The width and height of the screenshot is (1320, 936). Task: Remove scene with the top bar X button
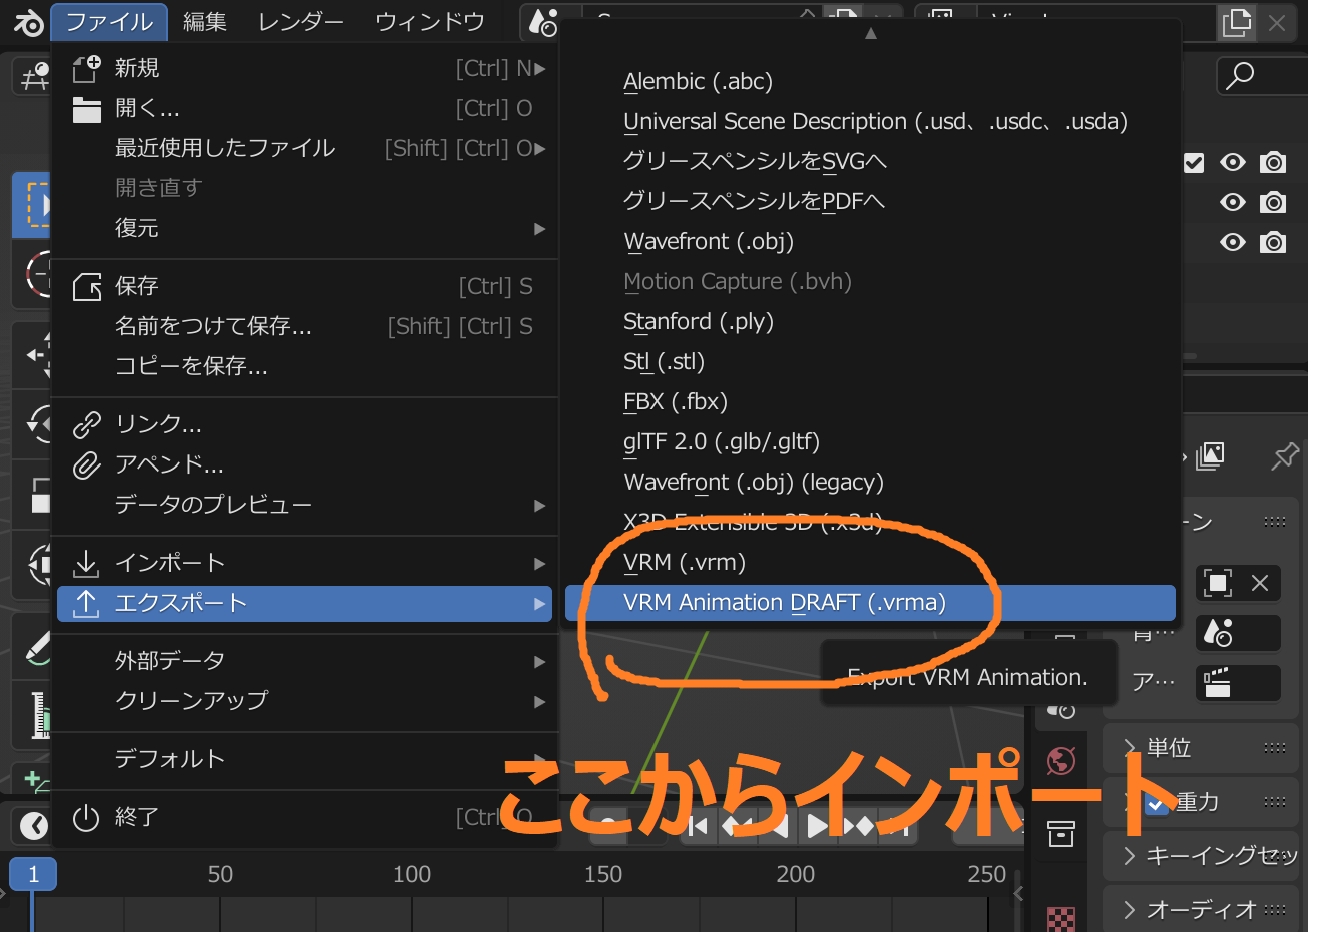[x=1277, y=22]
